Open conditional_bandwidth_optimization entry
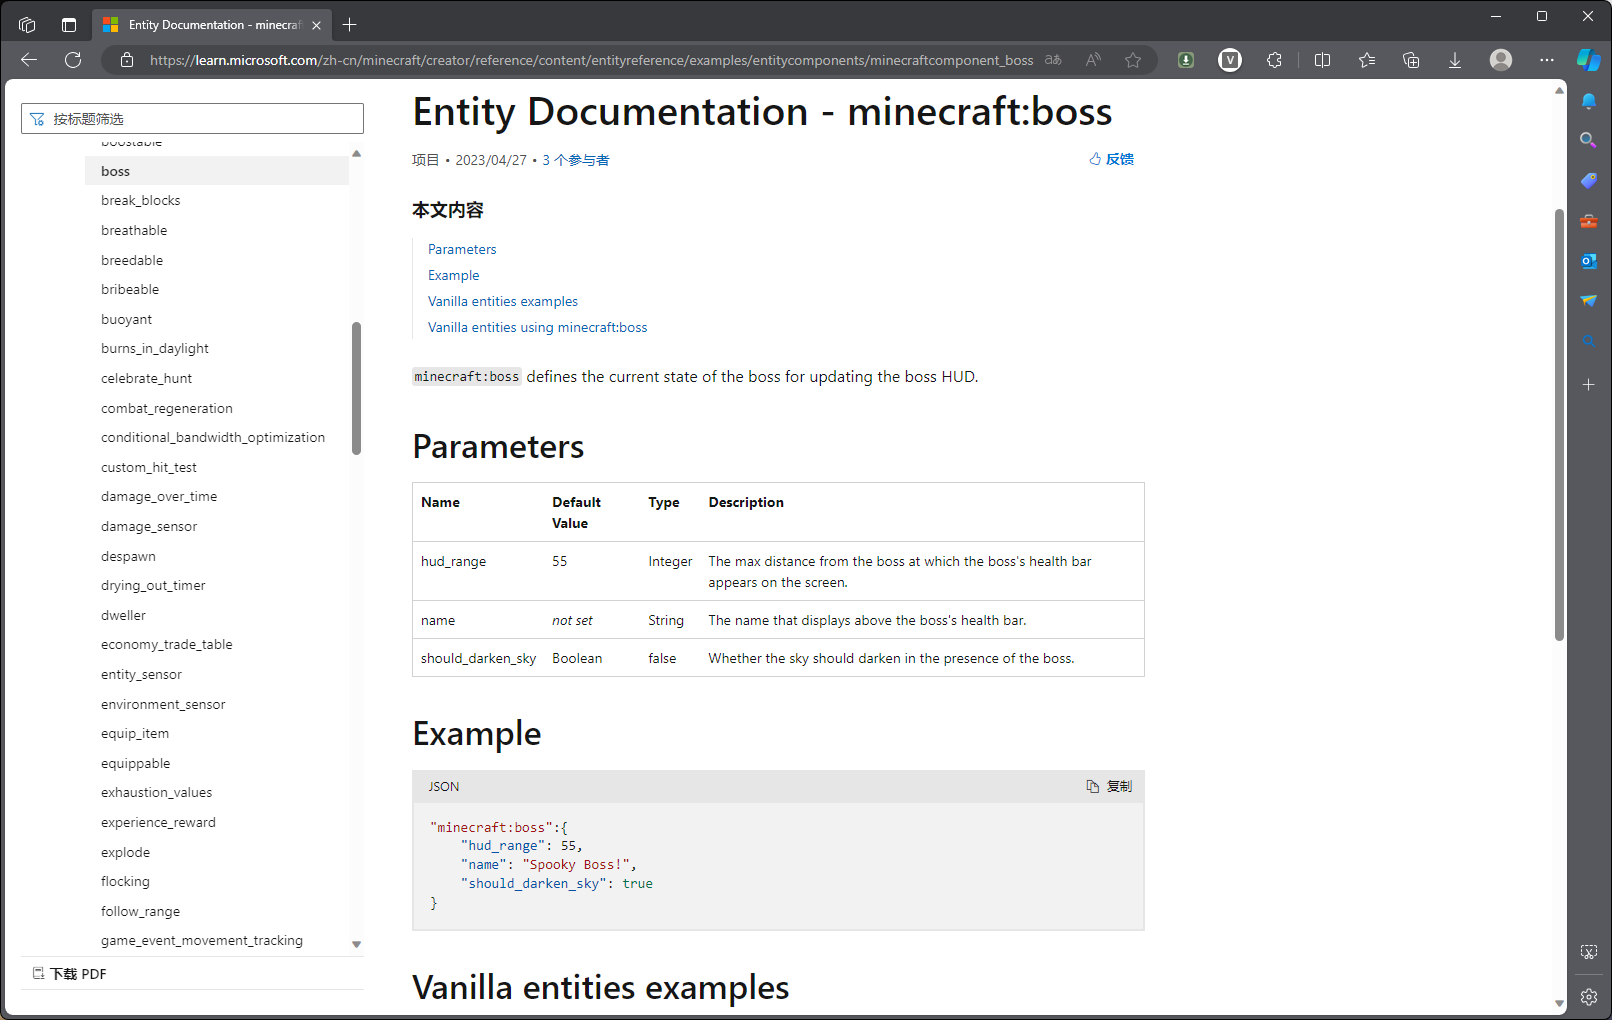 [x=213, y=437]
